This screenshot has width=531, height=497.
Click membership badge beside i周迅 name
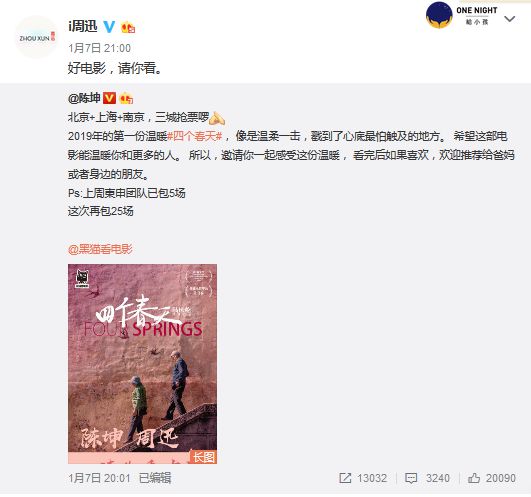click(x=128, y=27)
